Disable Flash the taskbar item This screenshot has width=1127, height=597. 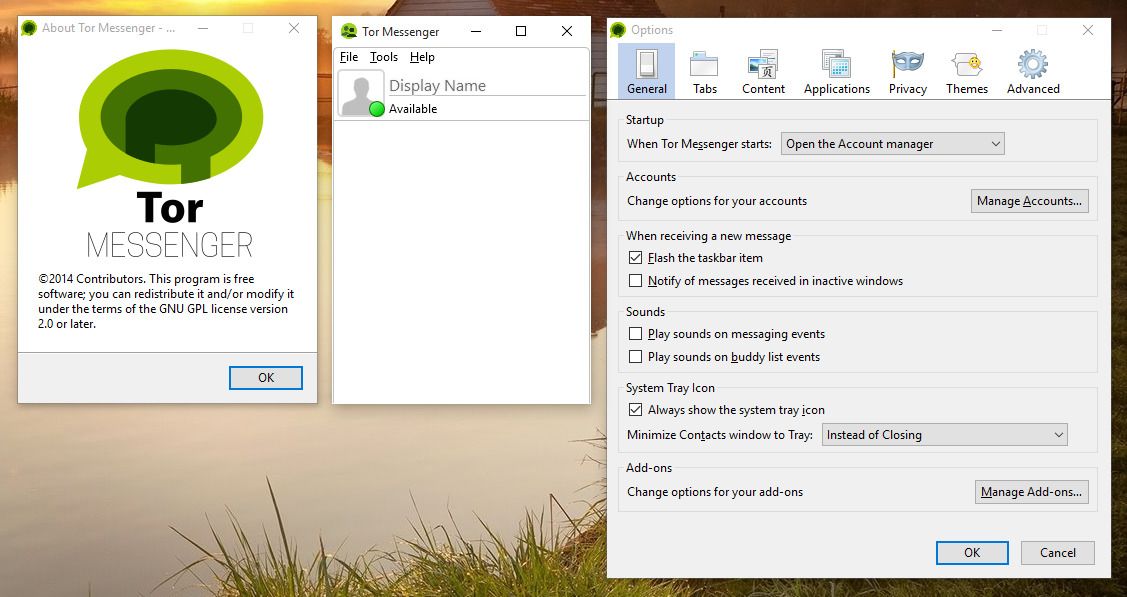[635, 257]
